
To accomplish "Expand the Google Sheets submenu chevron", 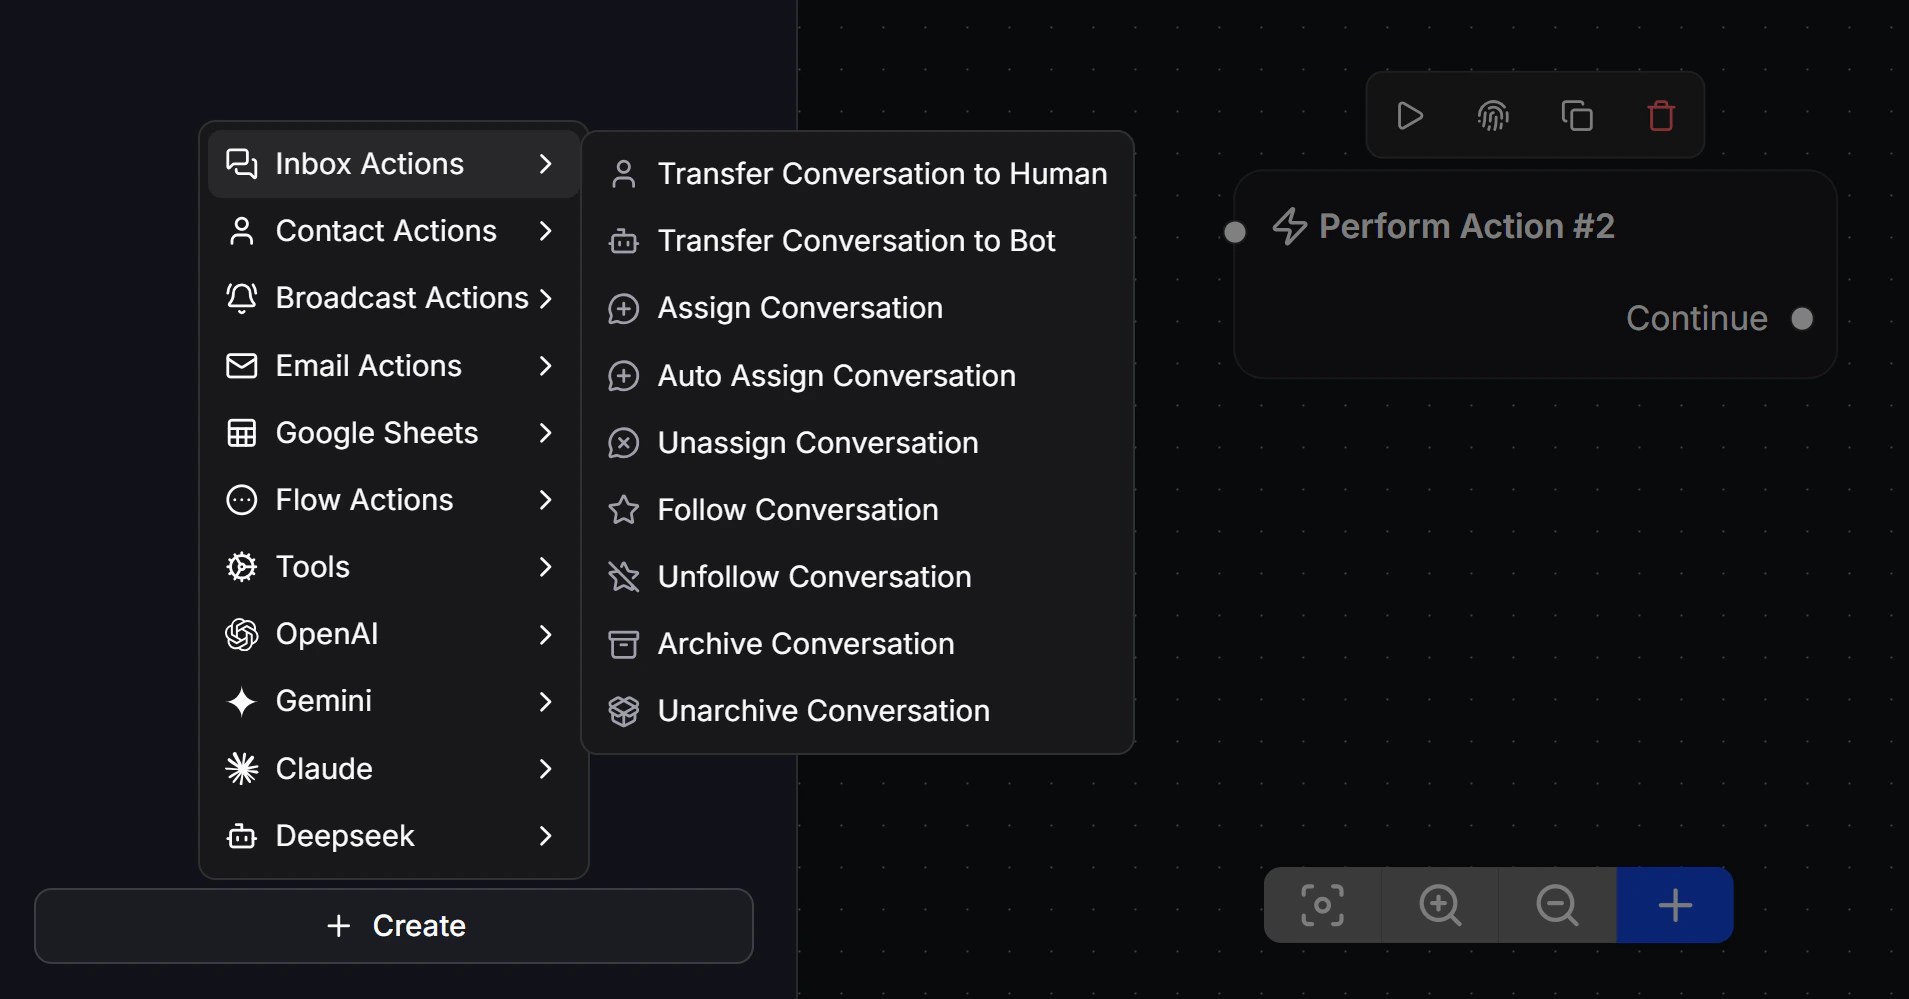I will tap(545, 433).
